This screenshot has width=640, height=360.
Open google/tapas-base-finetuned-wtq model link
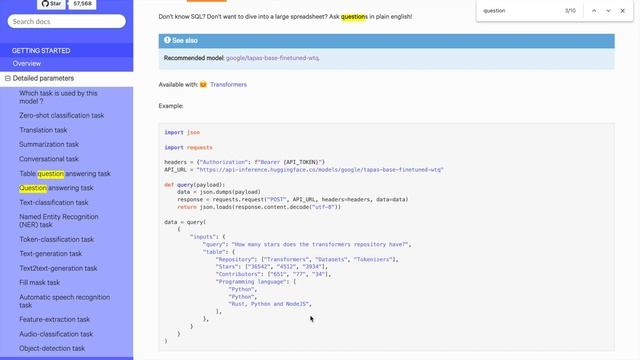click(272, 58)
